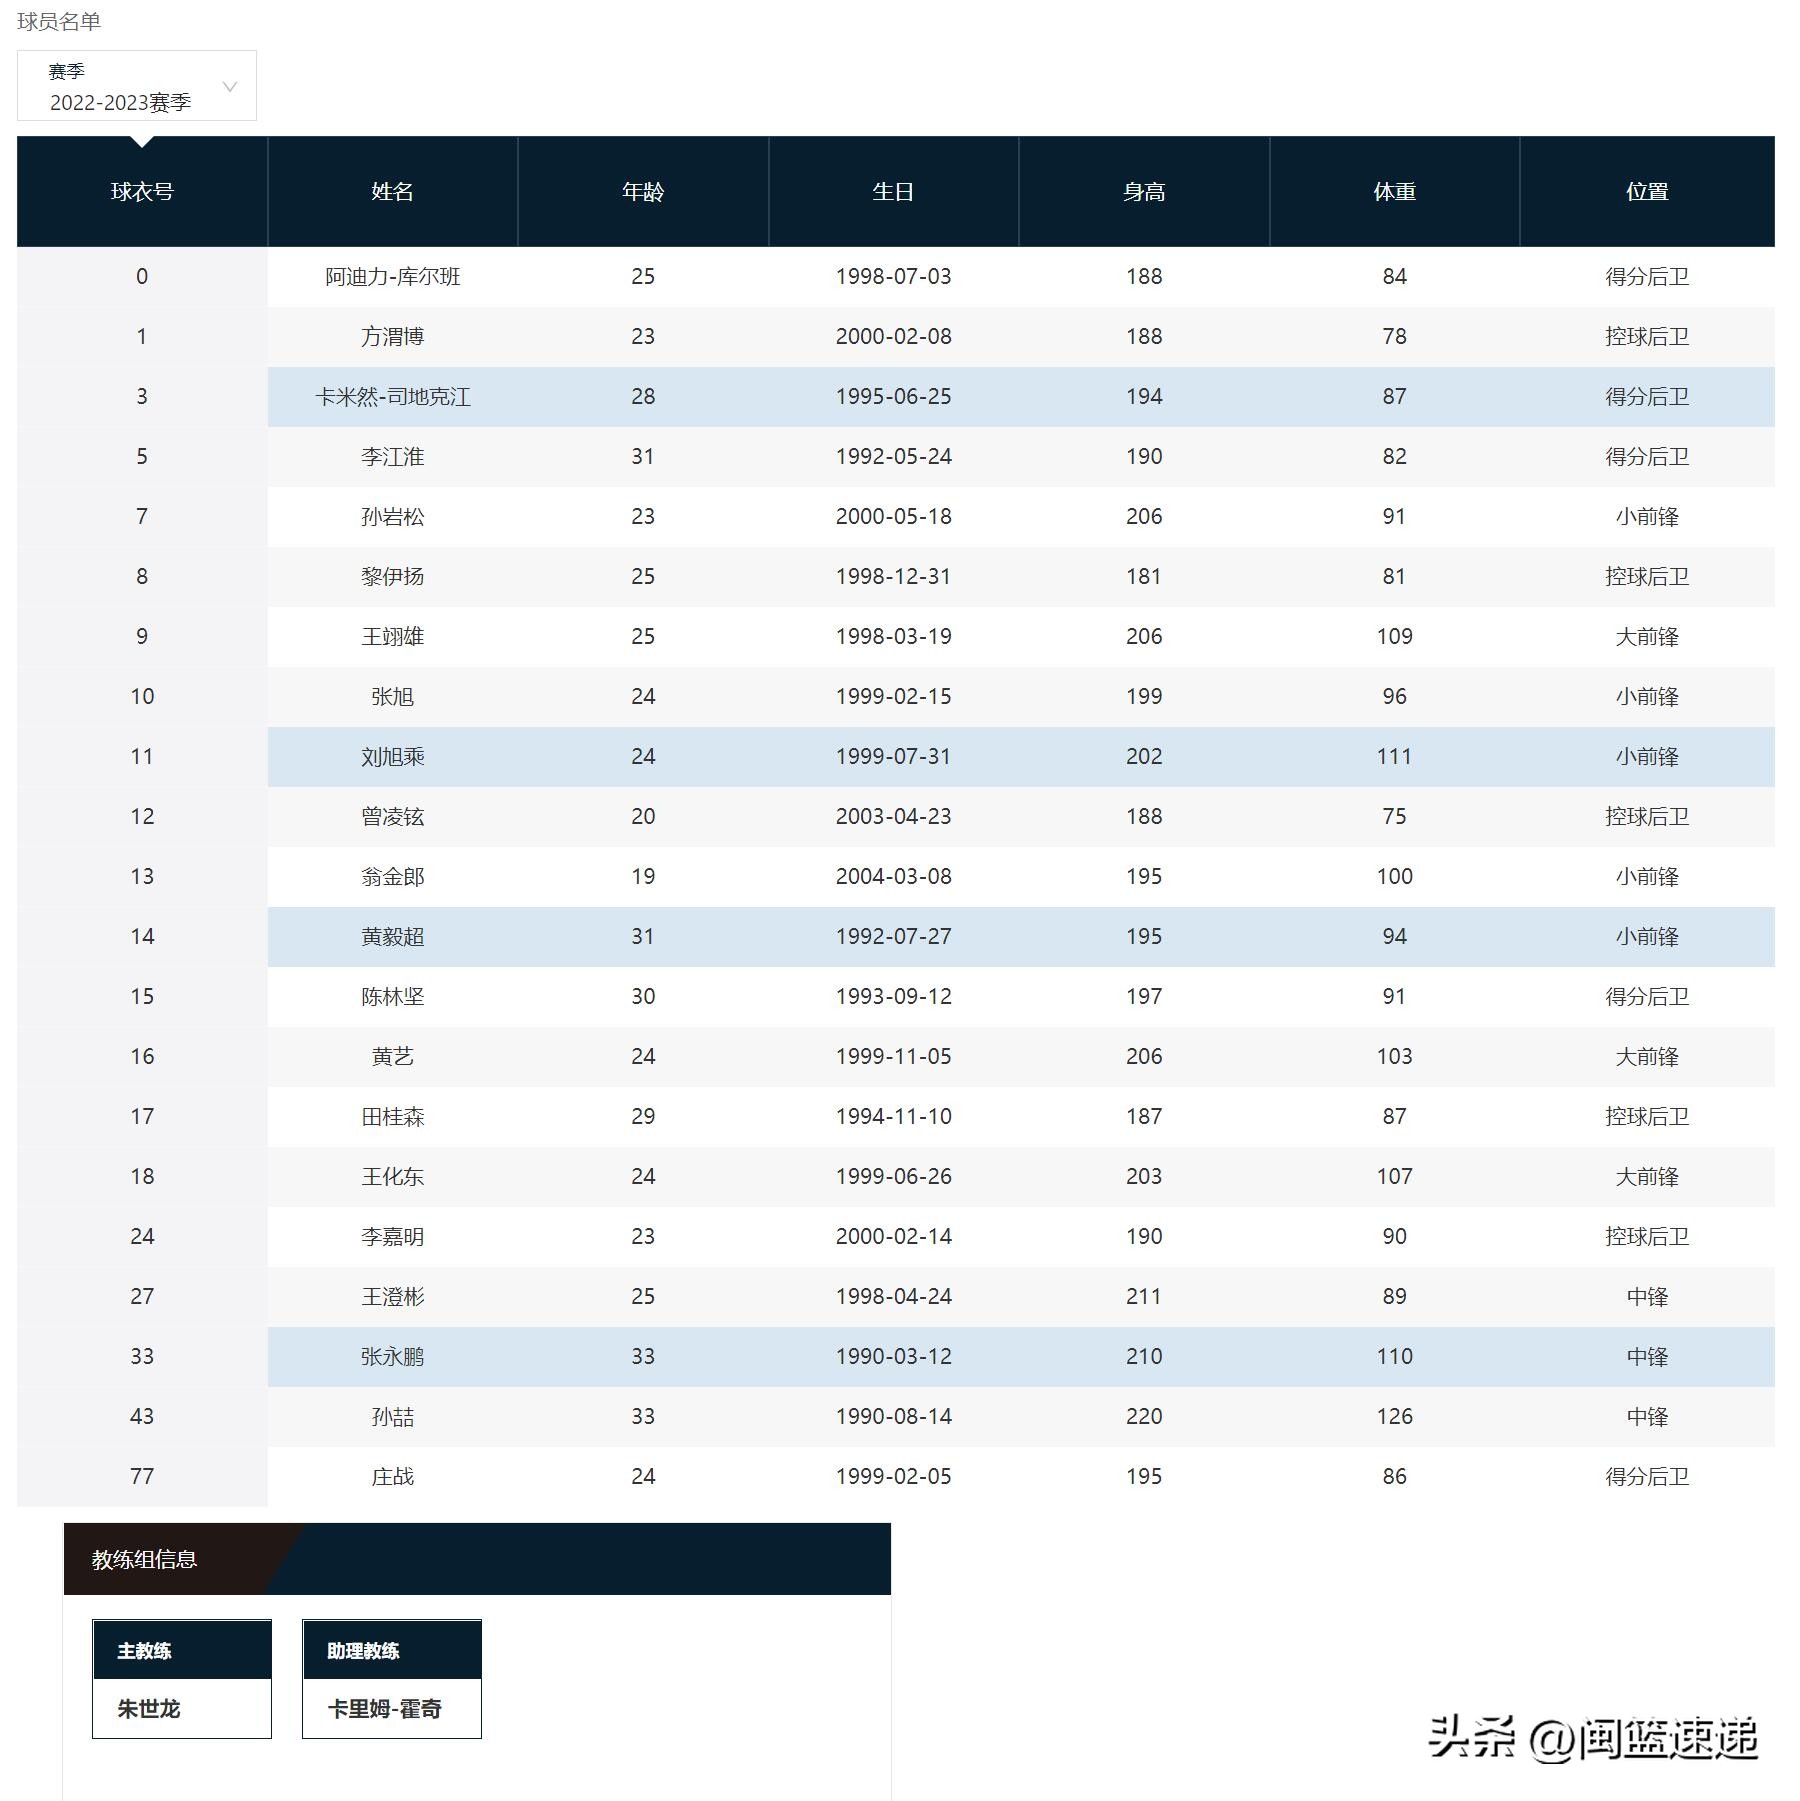Click jersey number 0
This screenshot has width=1800, height=1801.
pyautogui.click(x=142, y=277)
